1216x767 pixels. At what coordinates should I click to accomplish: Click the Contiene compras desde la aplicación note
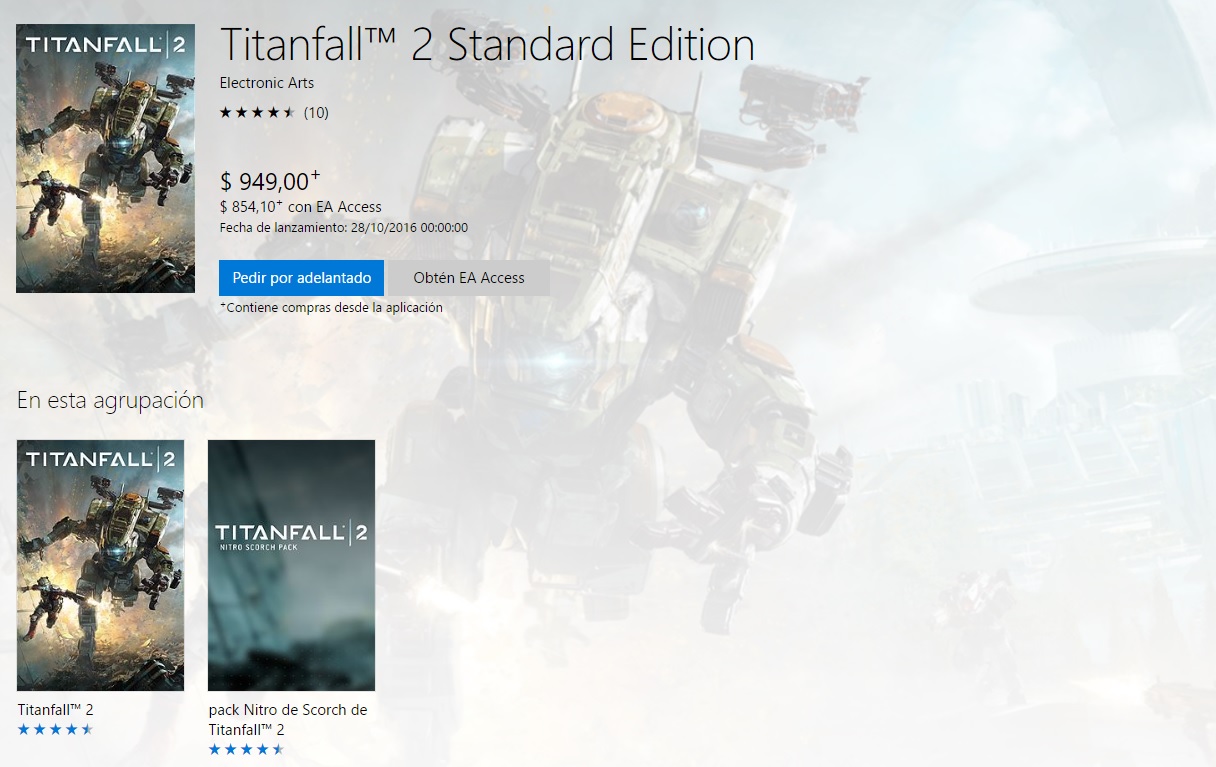point(331,308)
